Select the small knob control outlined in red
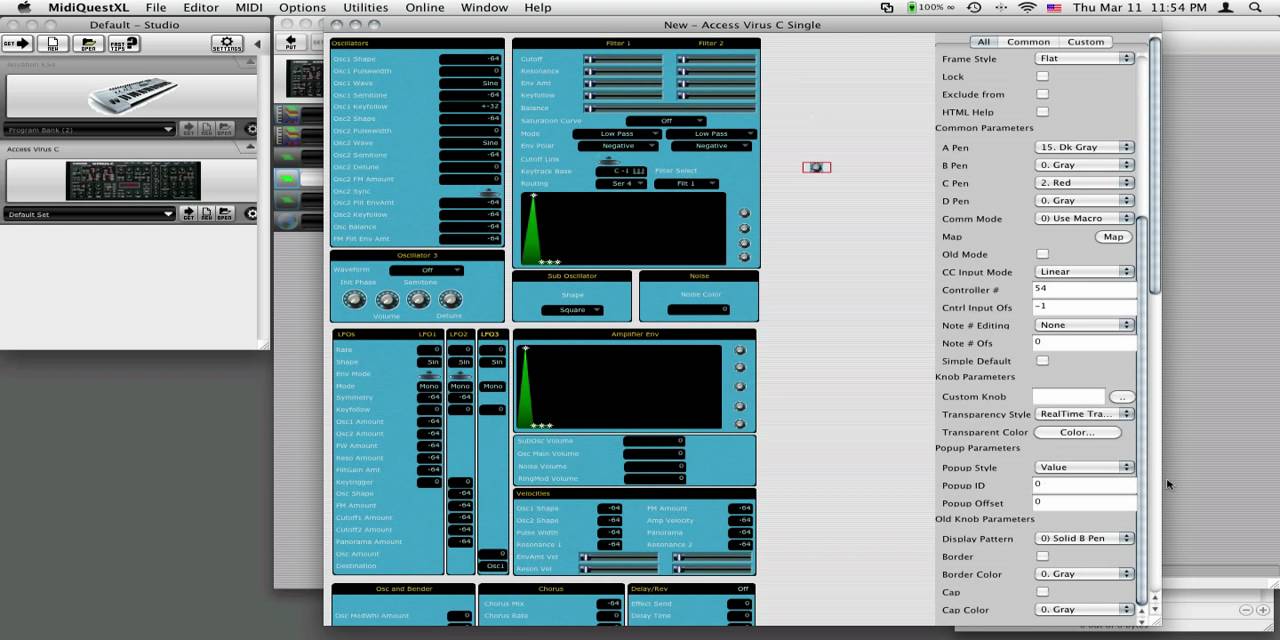1280x640 pixels. pyautogui.click(x=816, y=167)
